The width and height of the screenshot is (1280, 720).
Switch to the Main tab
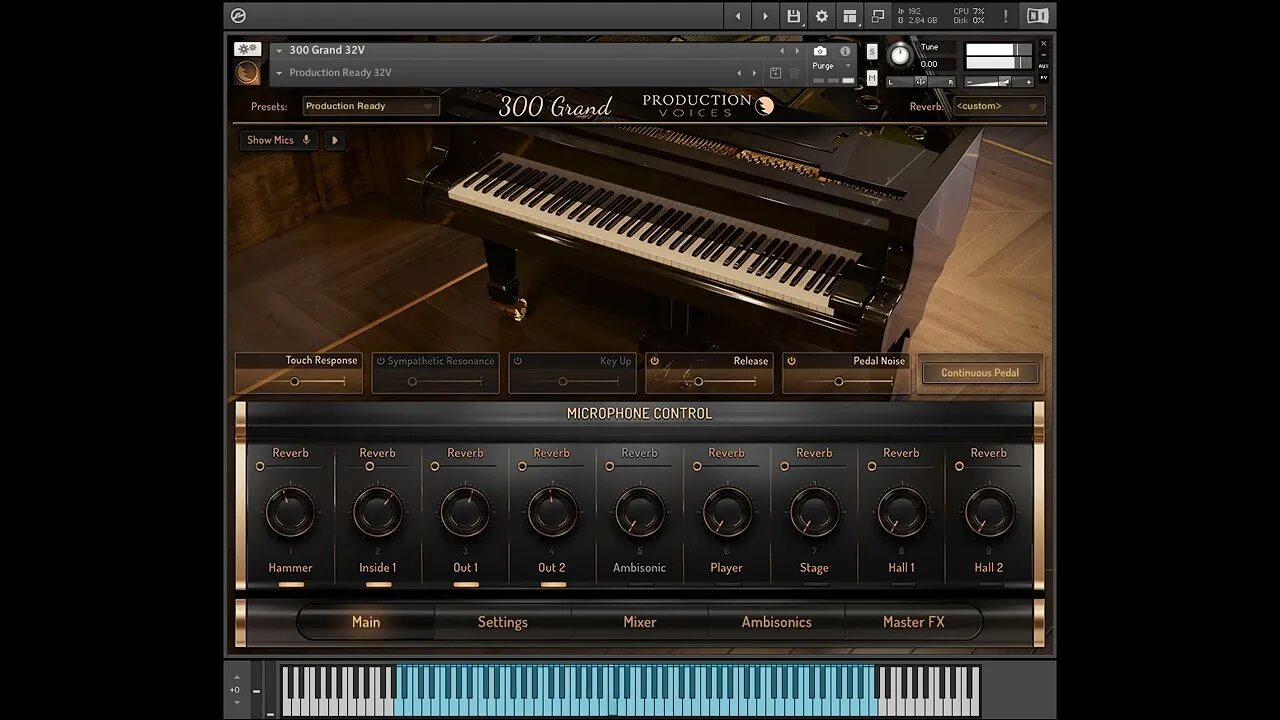pos(366,622)
